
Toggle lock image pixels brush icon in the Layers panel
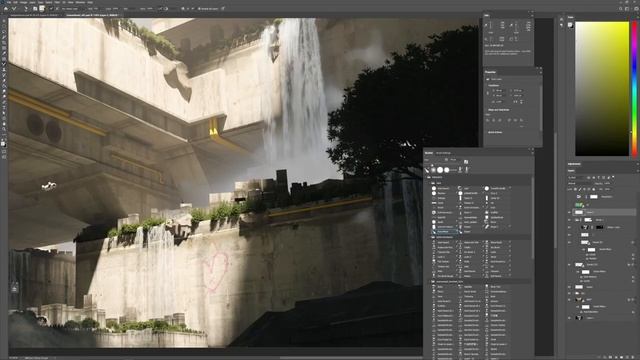click(x=580, y=189)
